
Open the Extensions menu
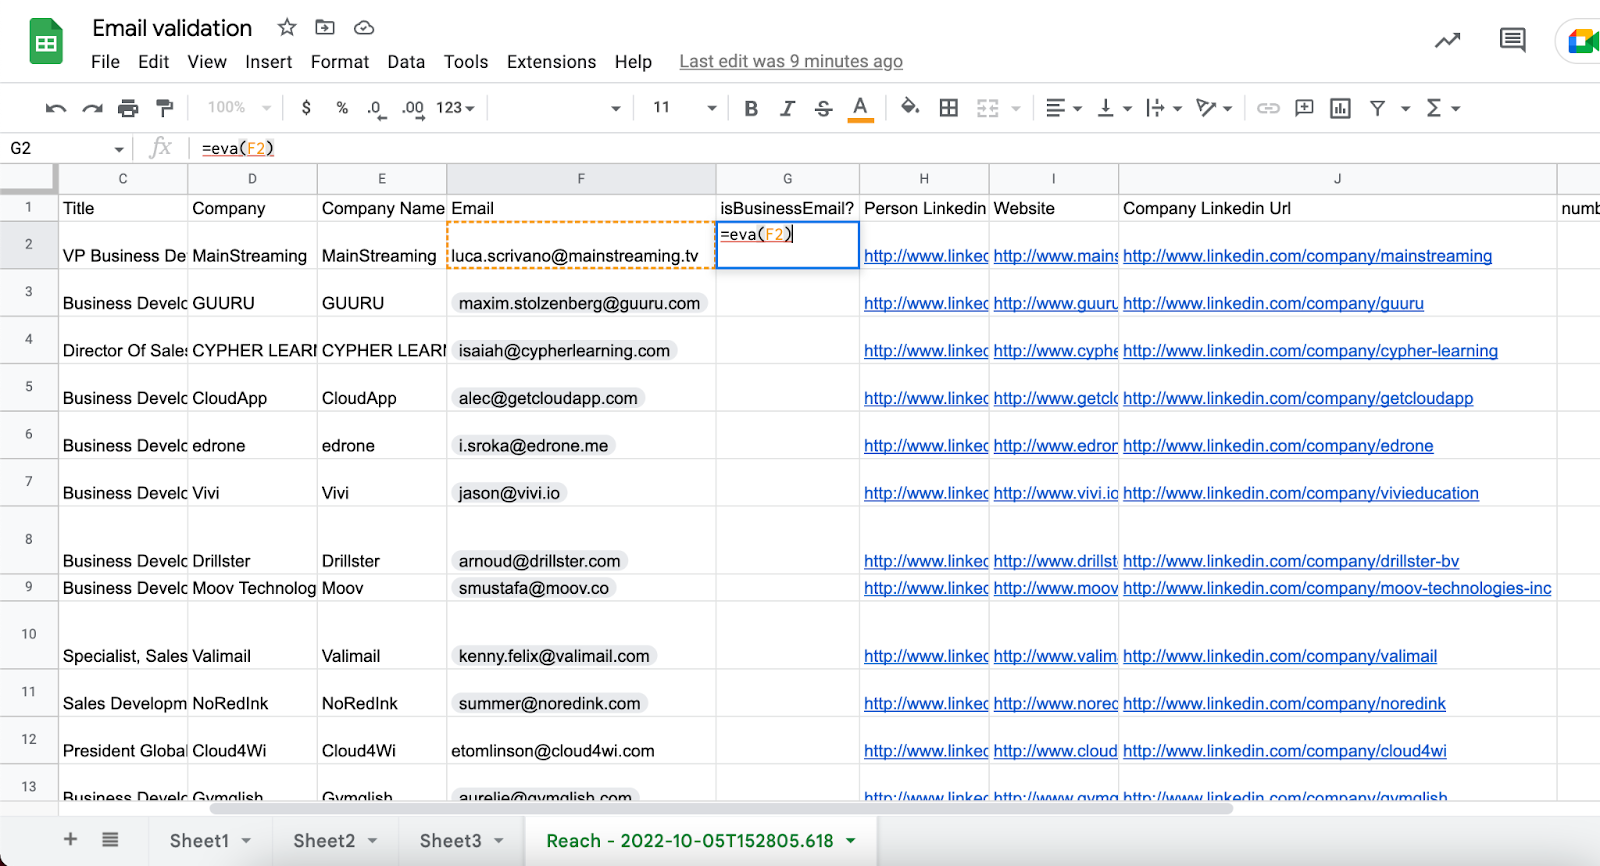pyautogui.click(x=551, y=62)
